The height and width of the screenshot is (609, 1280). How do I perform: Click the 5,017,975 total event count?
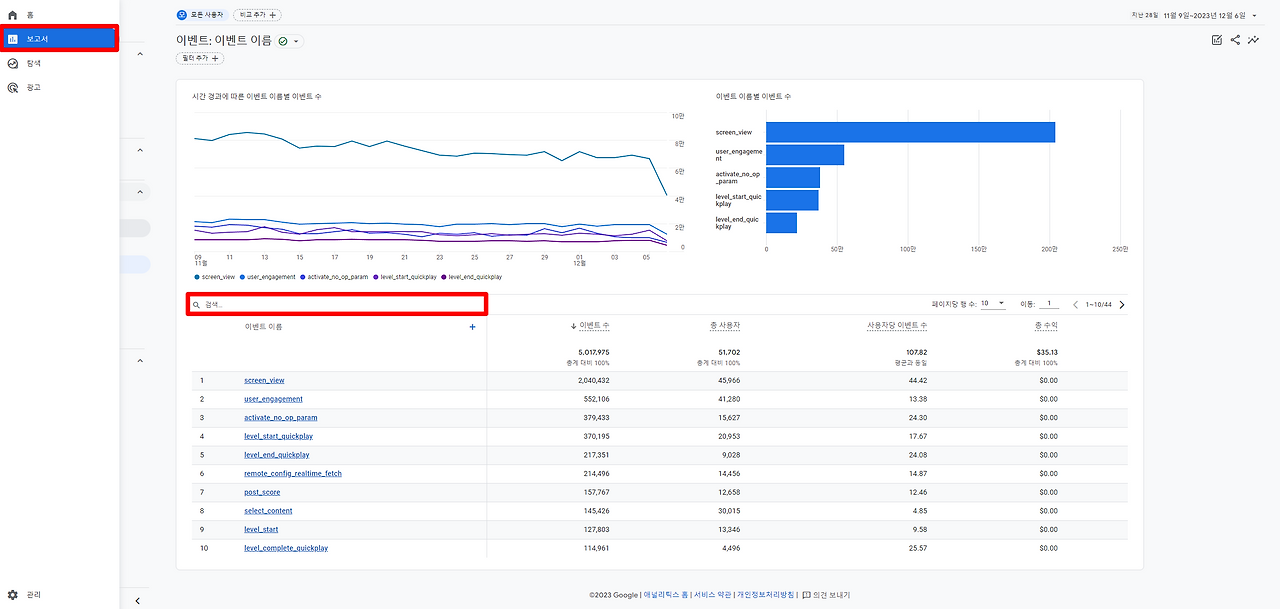pyautogui.click(x=593, y=352)
